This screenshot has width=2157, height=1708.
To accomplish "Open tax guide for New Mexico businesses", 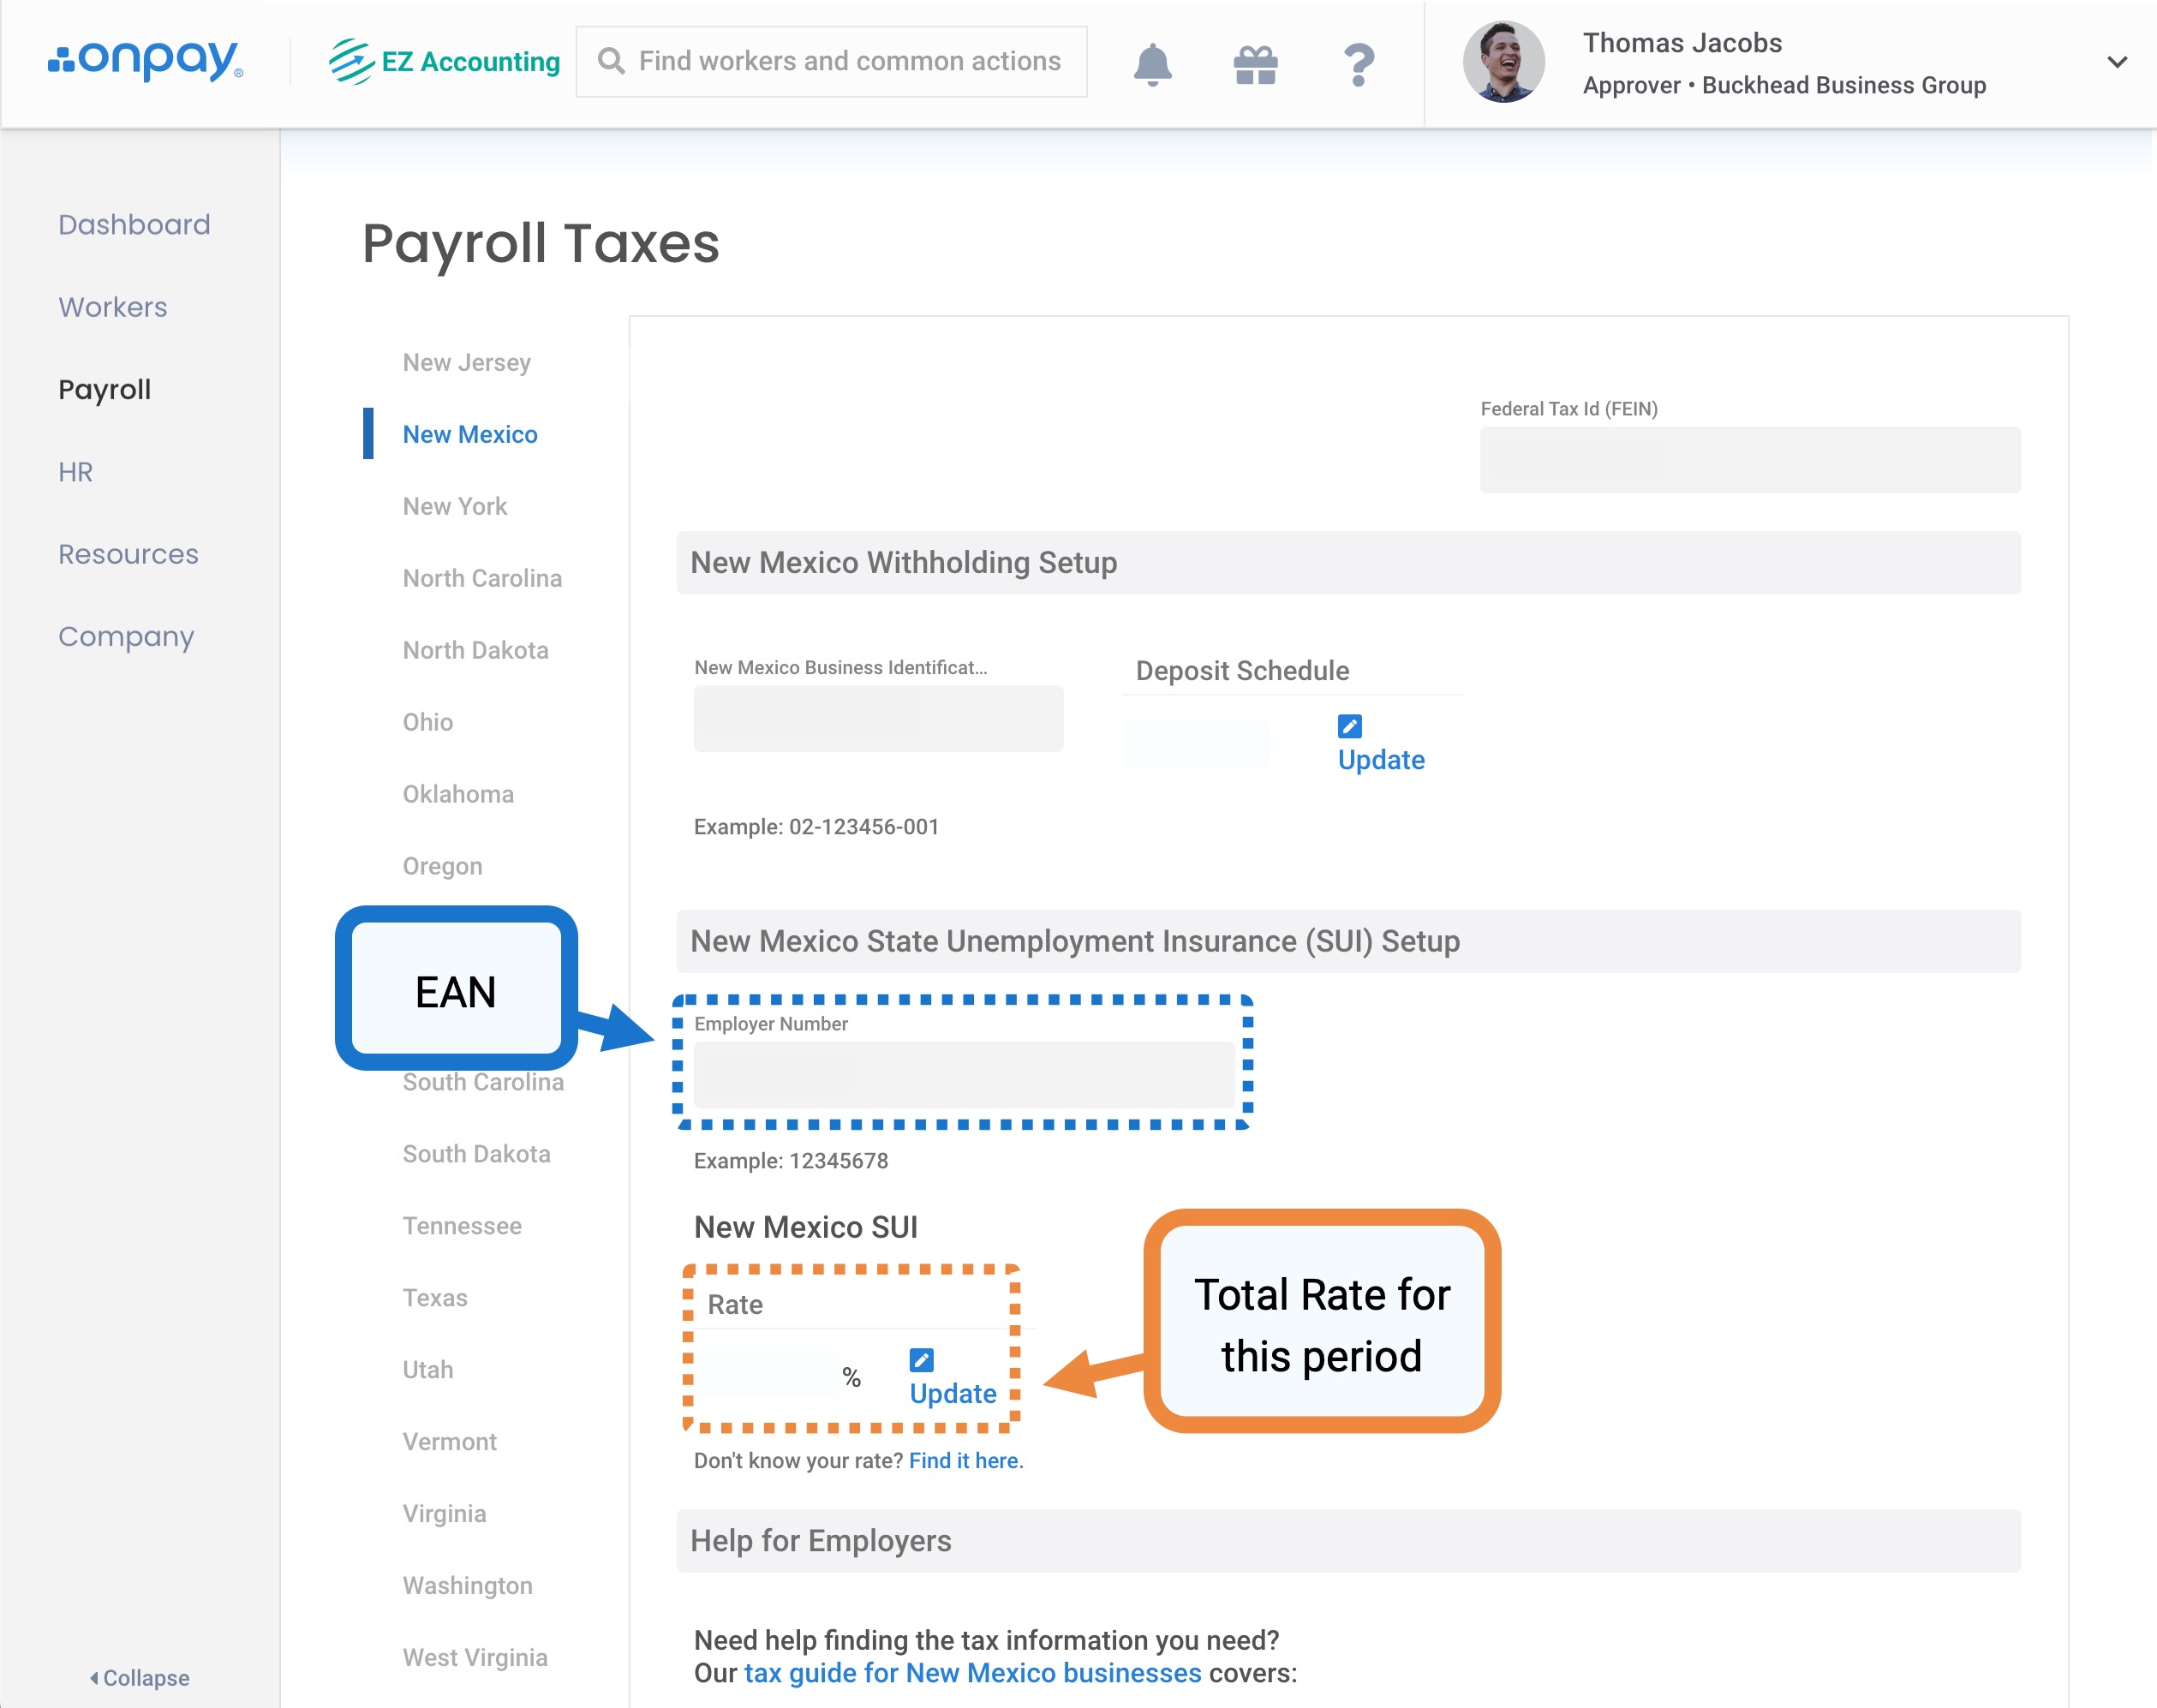I will [972, 1673].
